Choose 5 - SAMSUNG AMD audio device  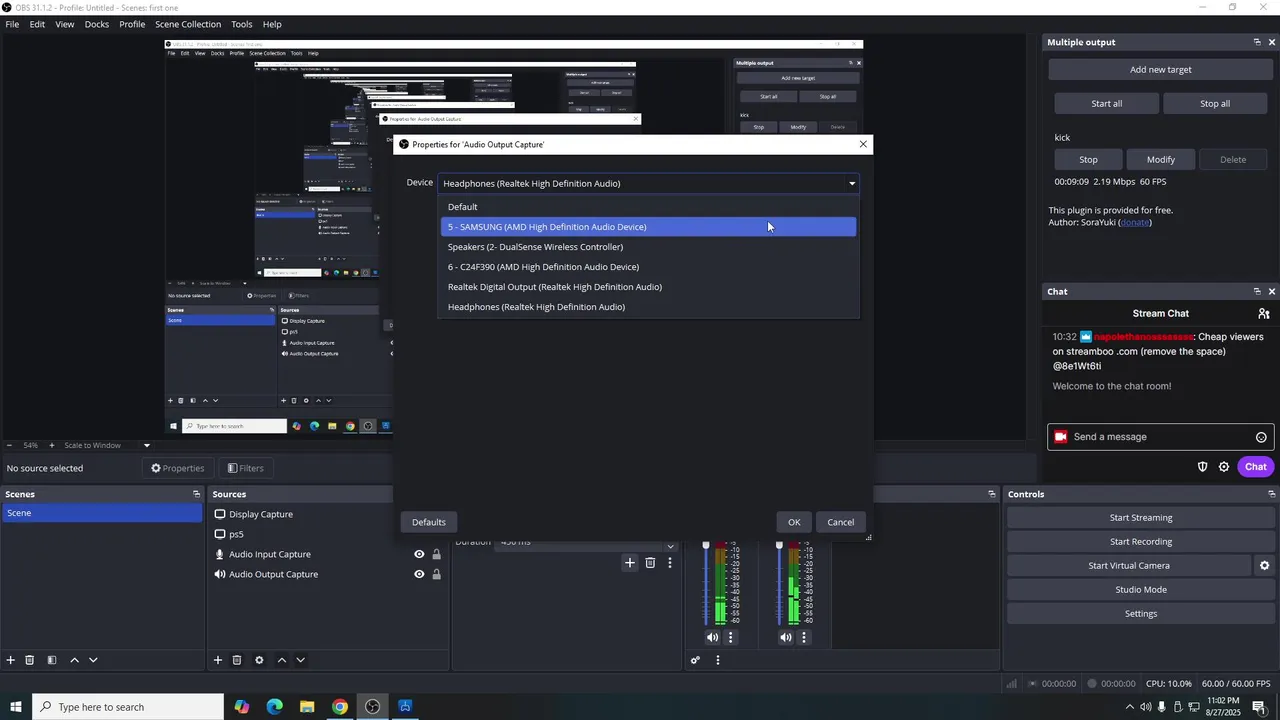coord(649,227)
